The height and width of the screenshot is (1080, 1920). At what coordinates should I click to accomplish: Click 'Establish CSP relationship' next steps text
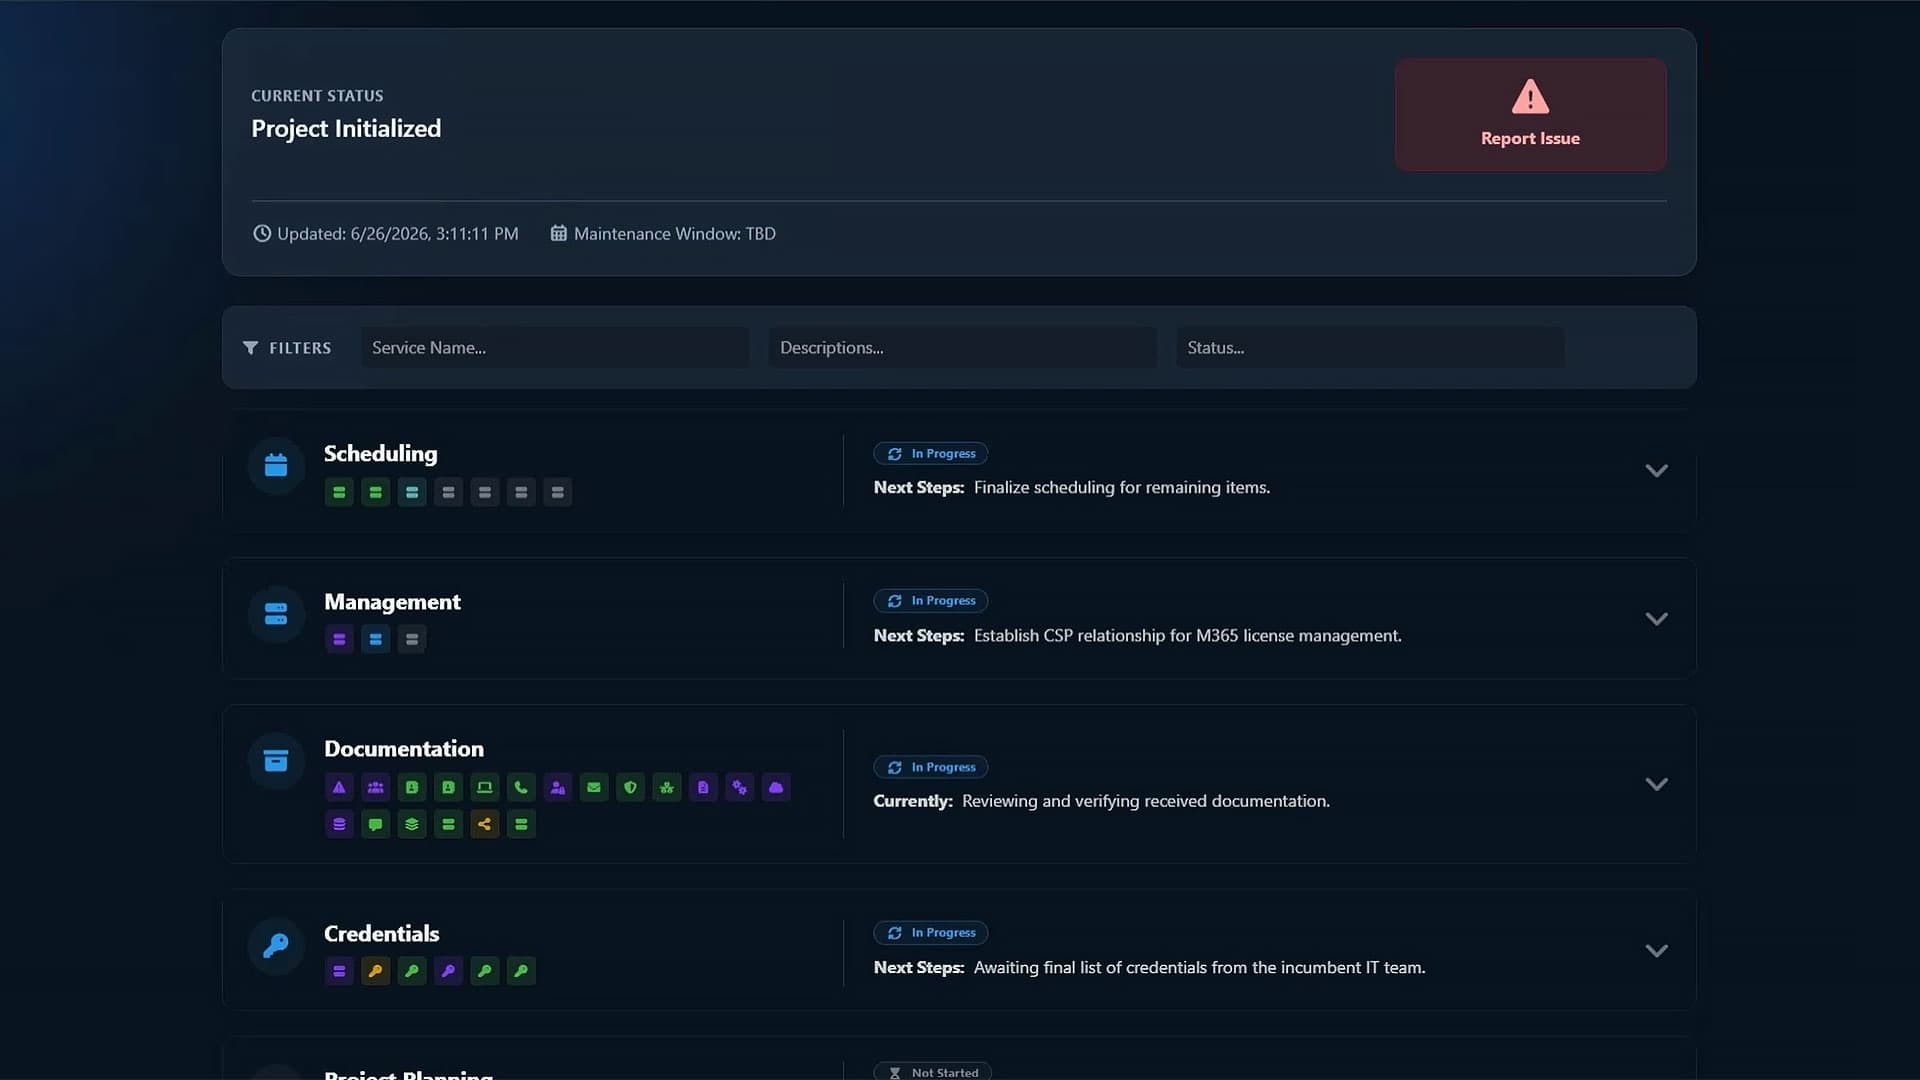(x=1188, y=636)
